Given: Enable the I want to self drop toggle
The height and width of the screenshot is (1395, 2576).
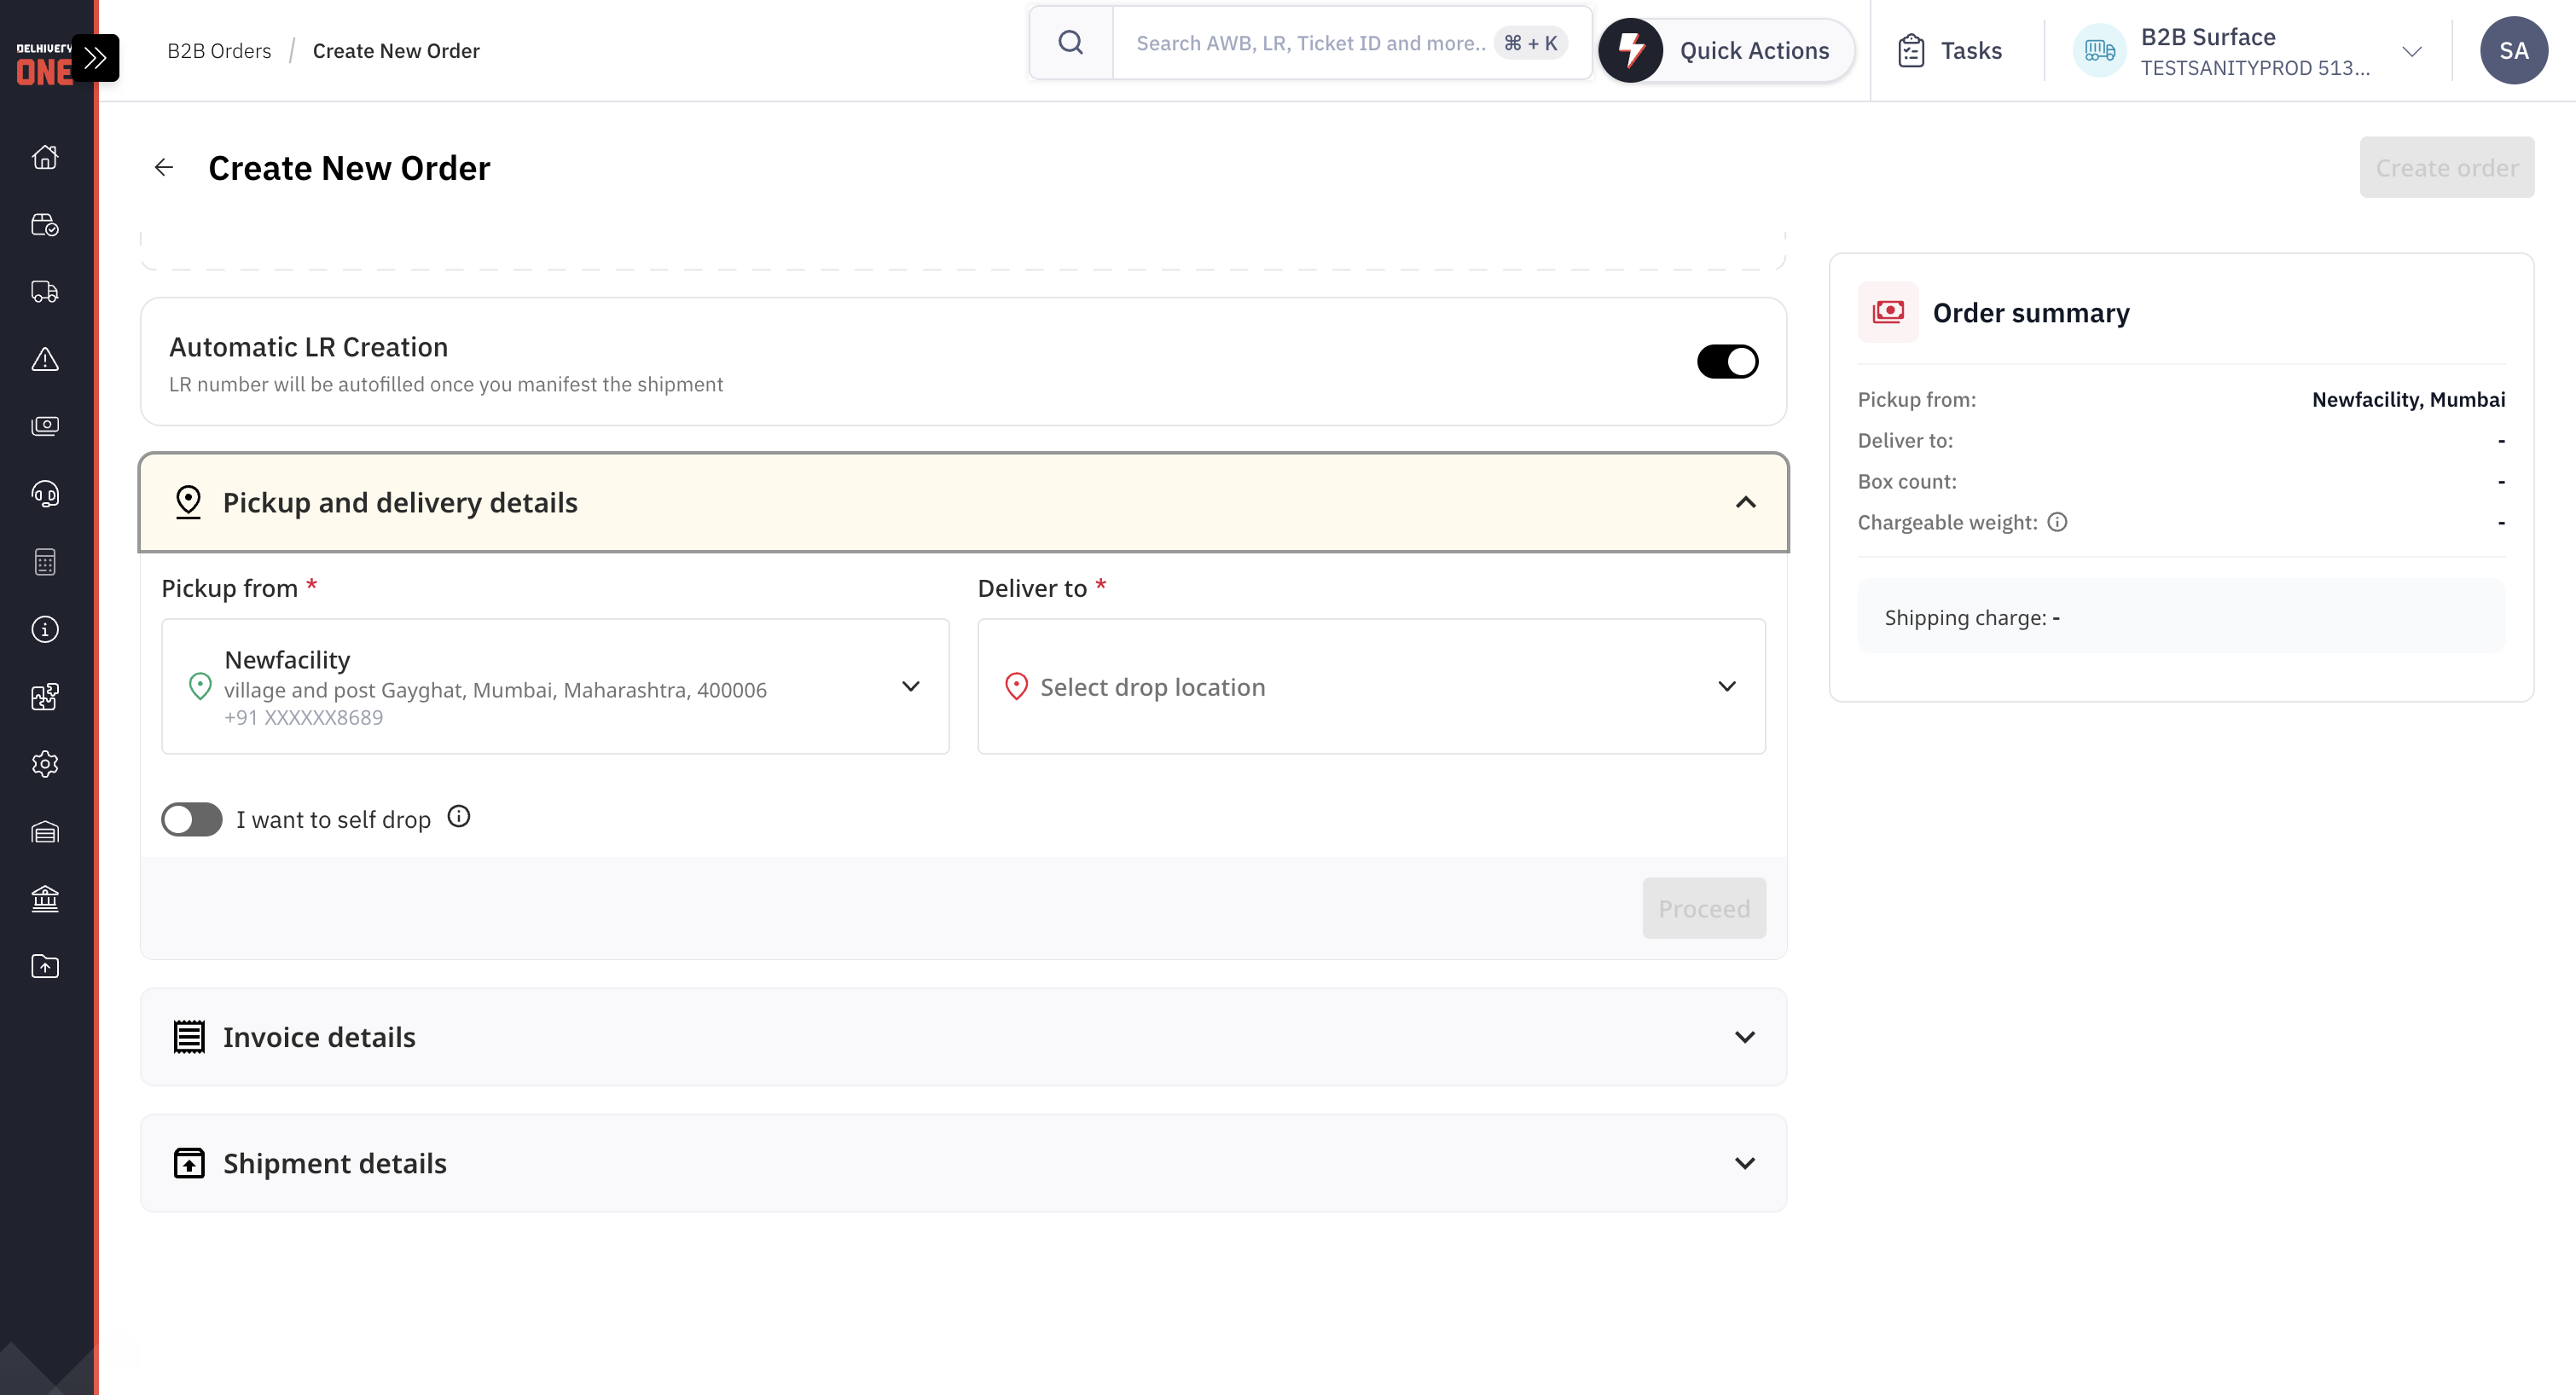Looking at the screenshot, I should pyautogui.click(x=192, y=819).
